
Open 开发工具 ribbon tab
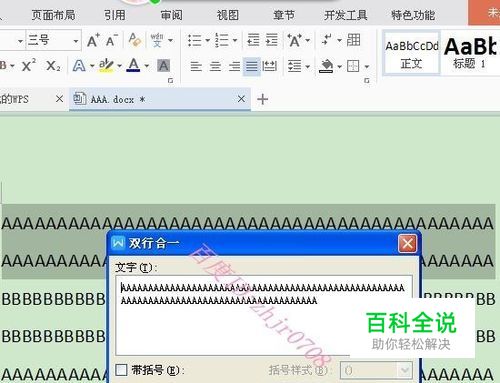click(346, 15)
